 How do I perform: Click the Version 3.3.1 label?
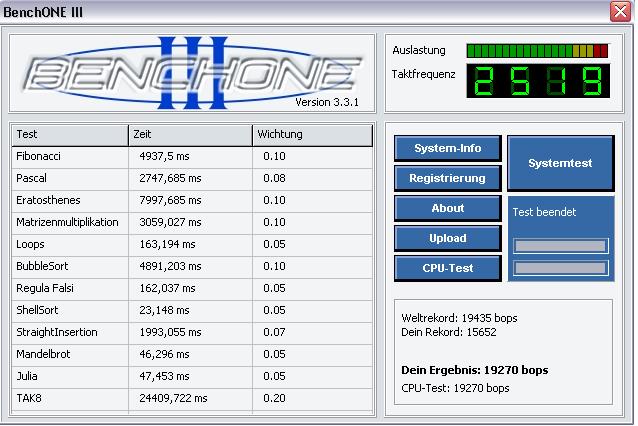(327, 102)
